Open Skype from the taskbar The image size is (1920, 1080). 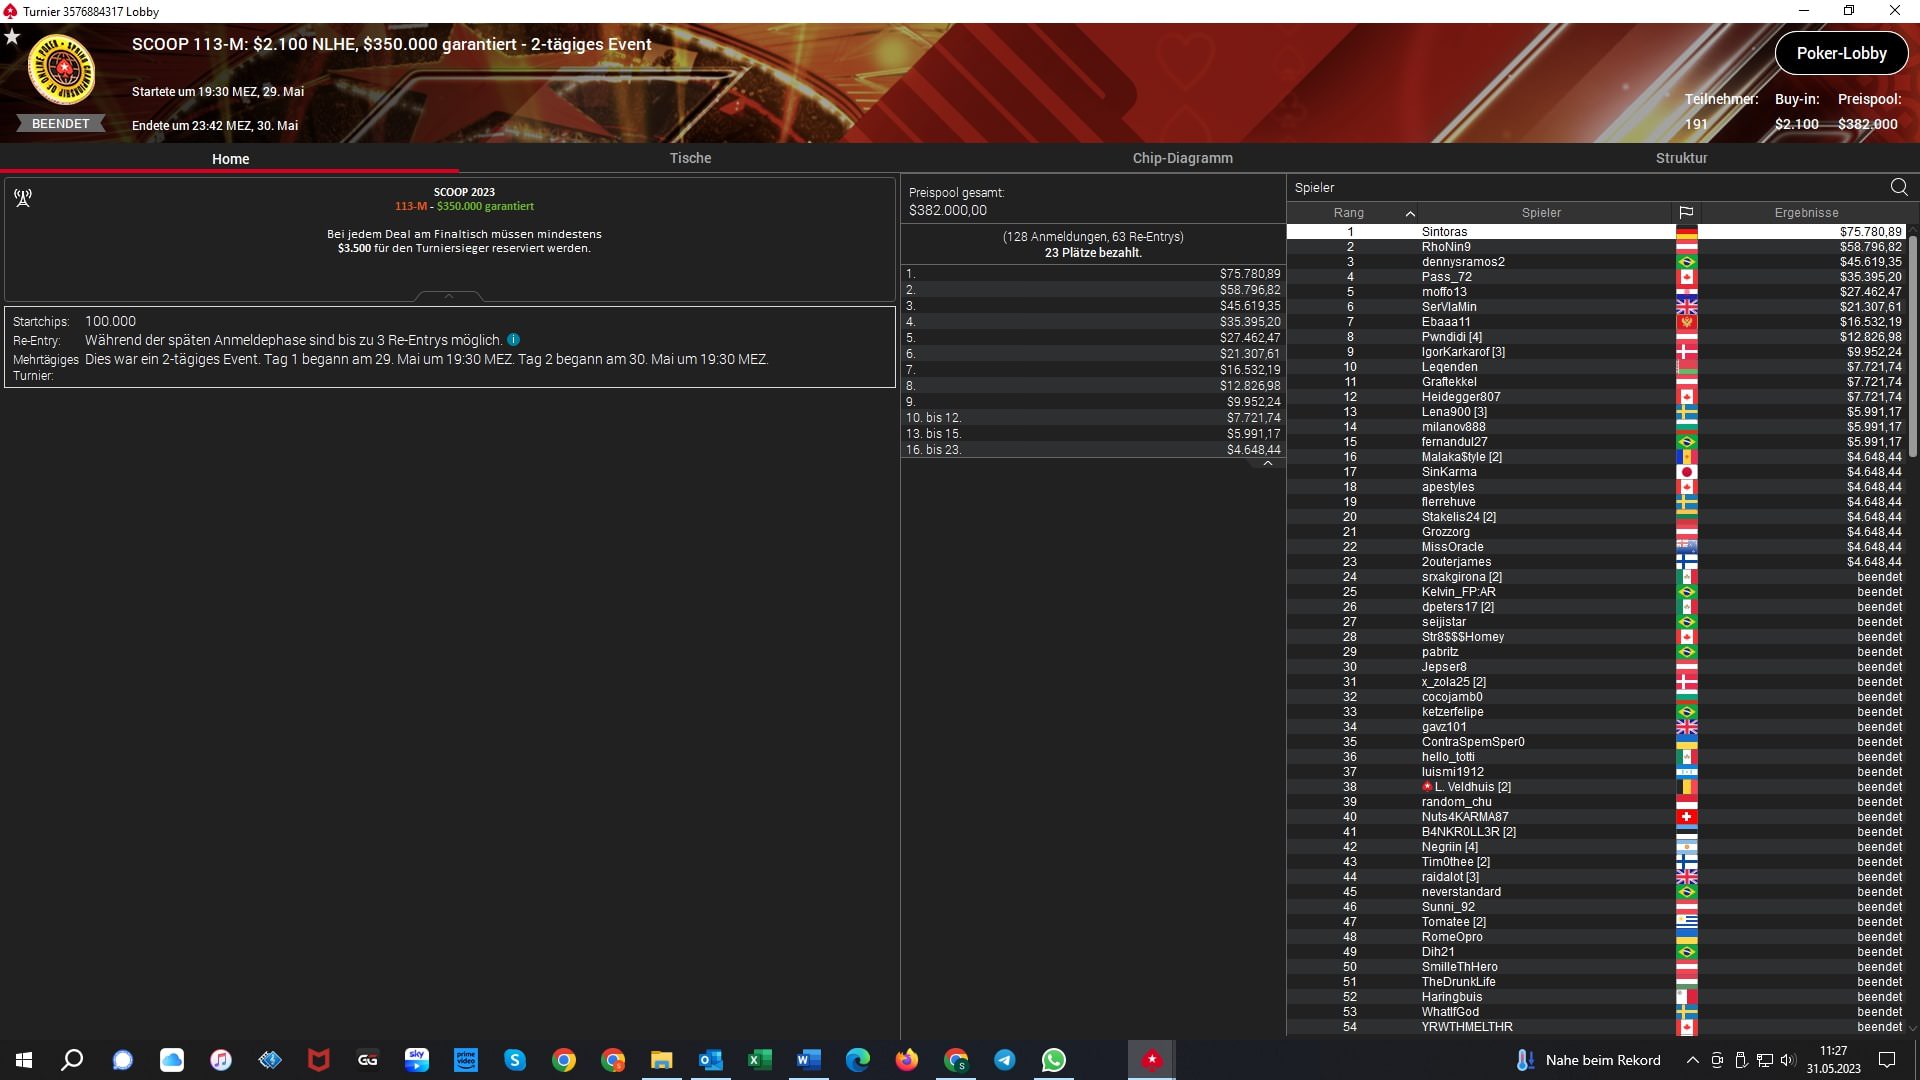[x=515, y=1060]
